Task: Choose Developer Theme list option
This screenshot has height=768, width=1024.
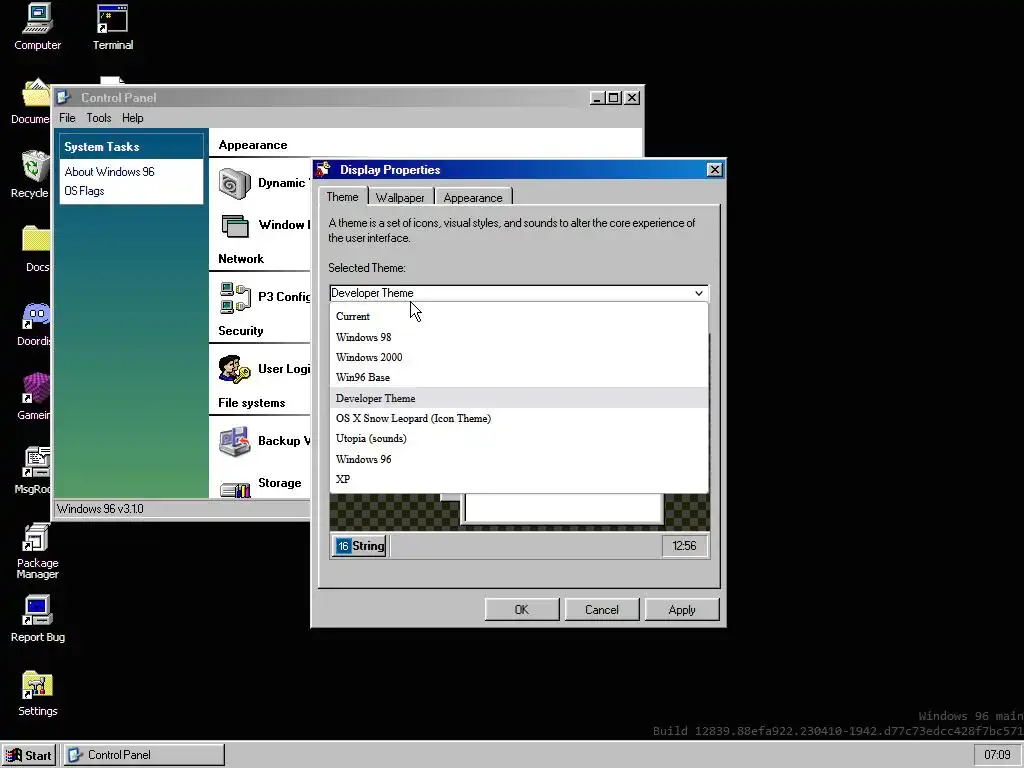Action: 519,398
